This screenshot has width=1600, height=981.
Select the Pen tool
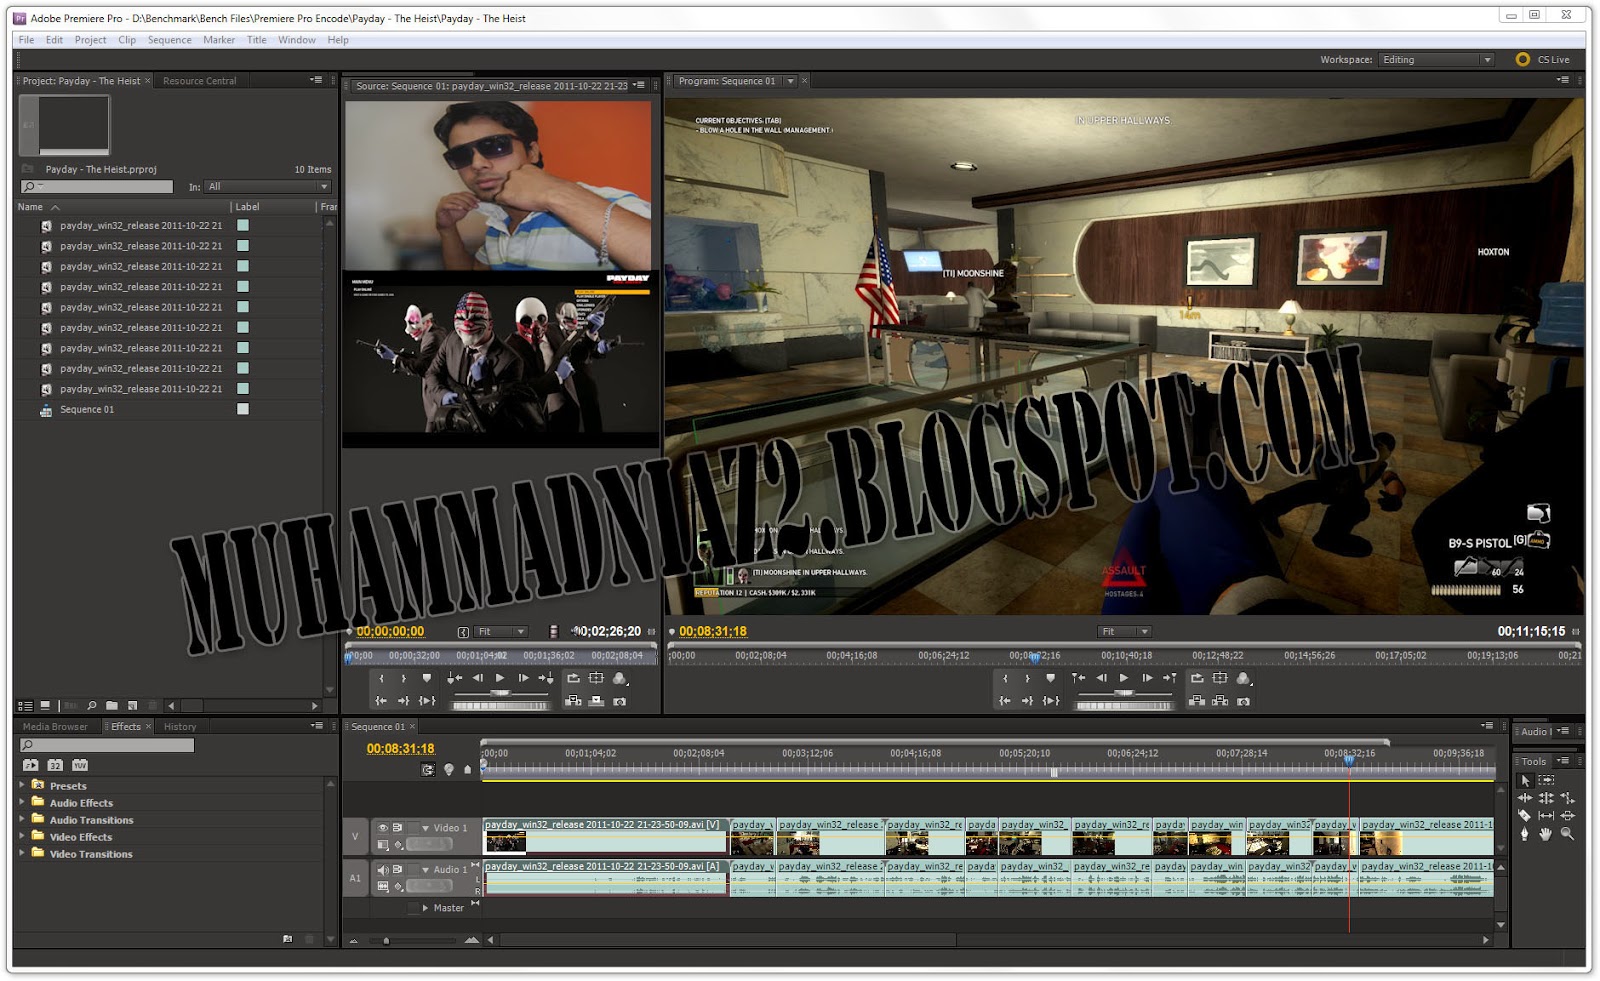[1525, 833]
